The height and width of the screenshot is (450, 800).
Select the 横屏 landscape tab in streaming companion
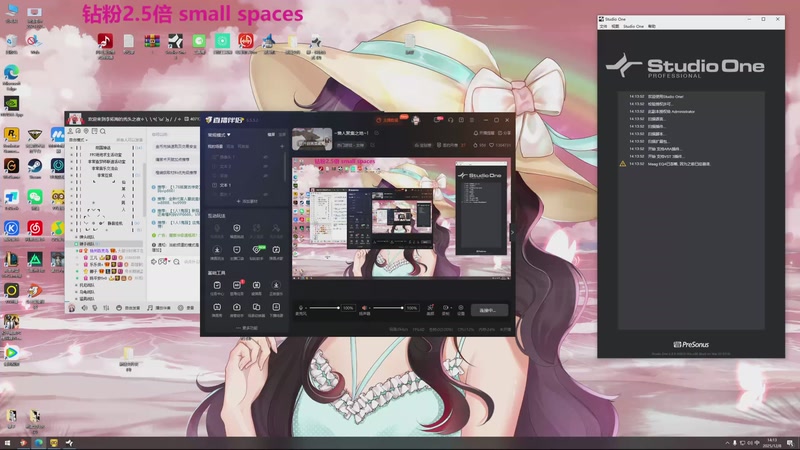(x=271, y=135)
